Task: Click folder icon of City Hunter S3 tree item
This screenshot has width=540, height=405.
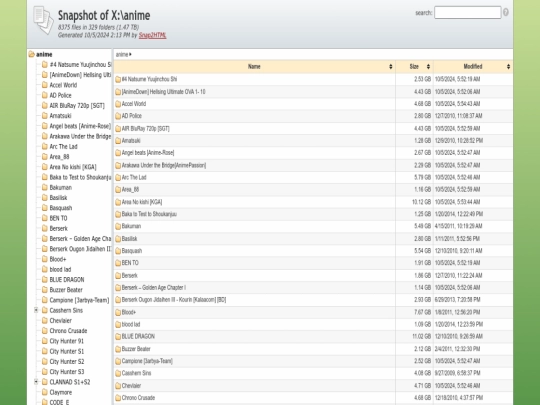Action: tap(44, 372)
